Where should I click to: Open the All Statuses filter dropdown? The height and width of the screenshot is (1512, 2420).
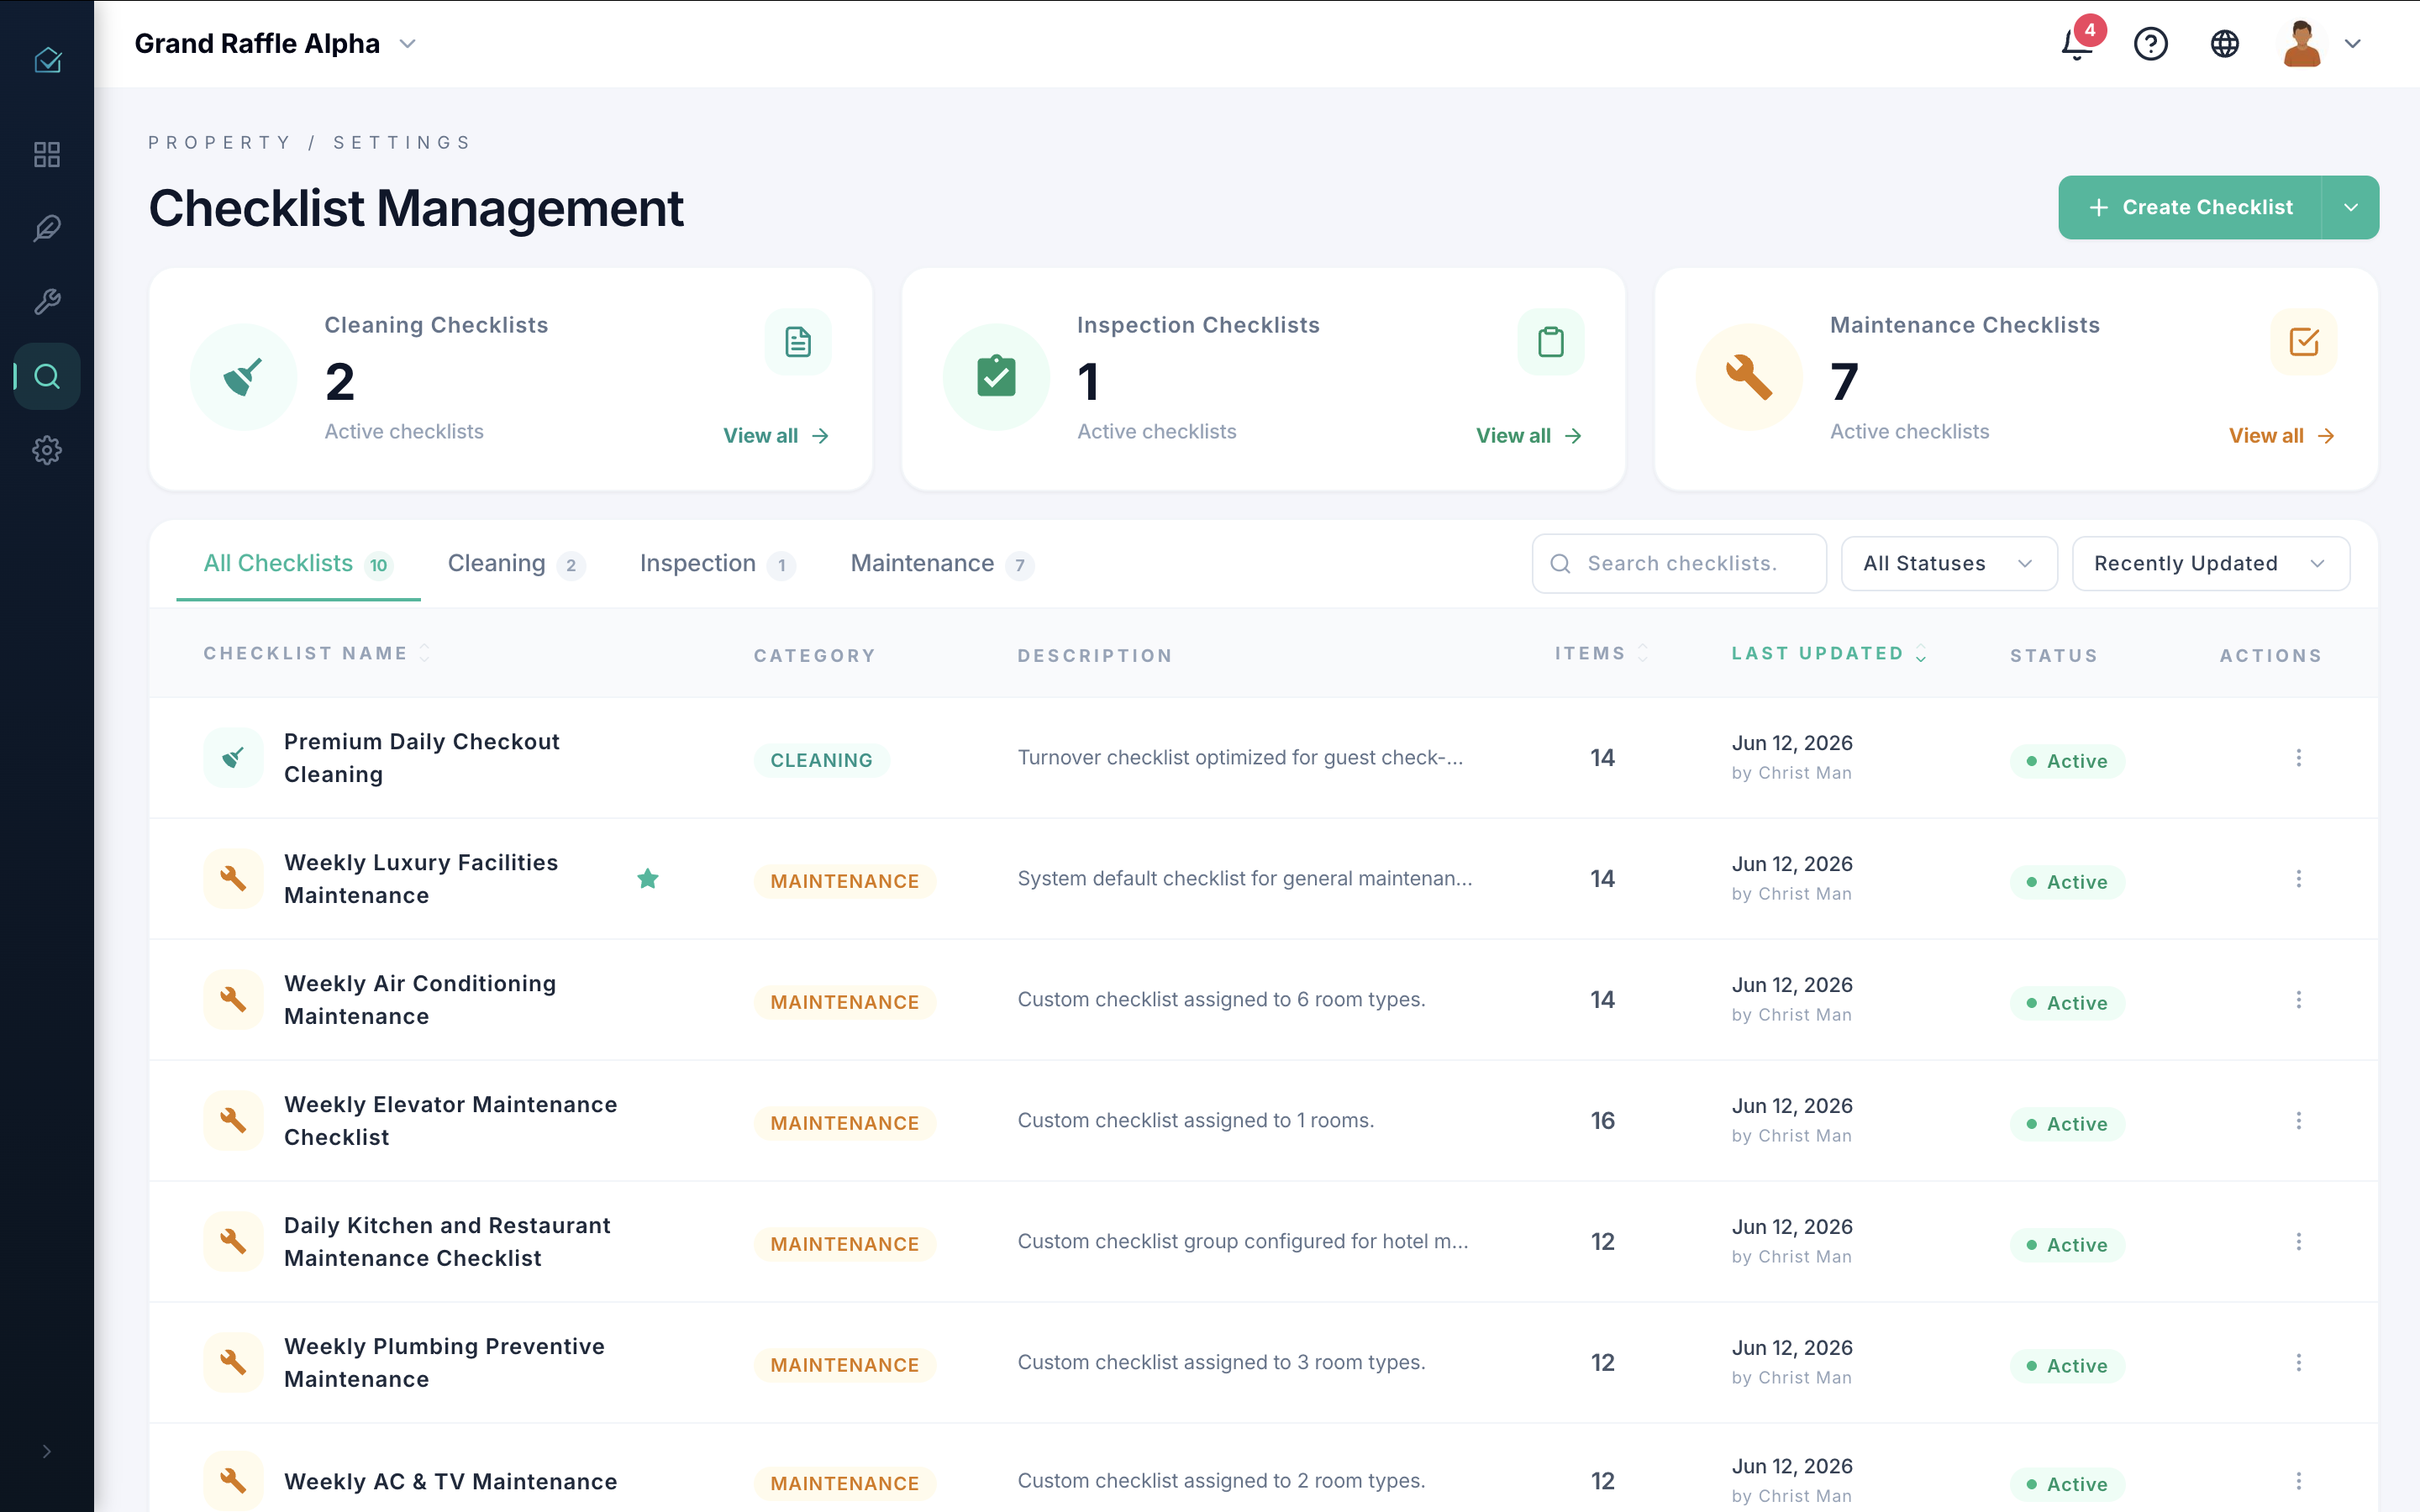(1949, 563)
